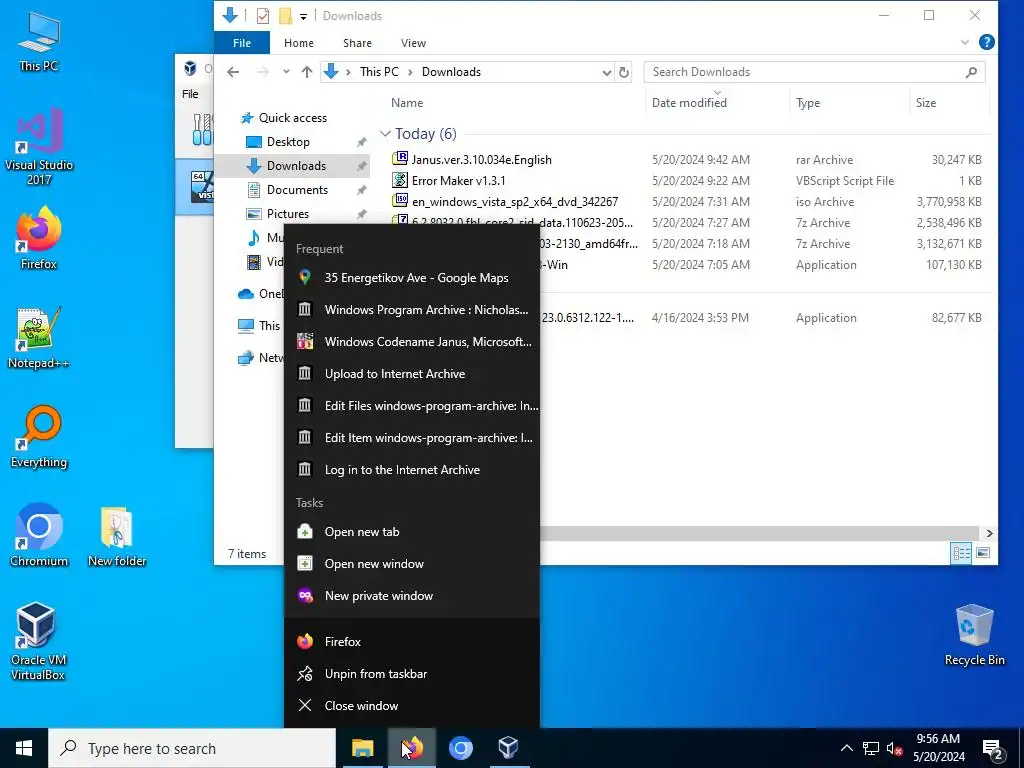The height and width of the screenshot is (768, 1024).
Task: Choose Close window in jump list
Action: pos(412,705)
